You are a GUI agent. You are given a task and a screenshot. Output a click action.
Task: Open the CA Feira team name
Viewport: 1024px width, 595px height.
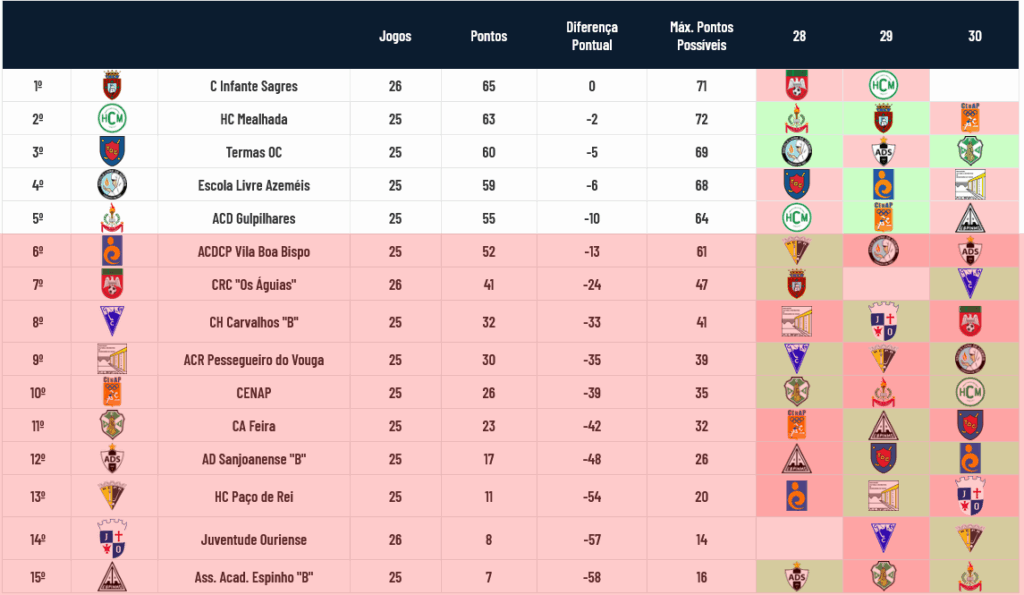[x=254, y=426]
